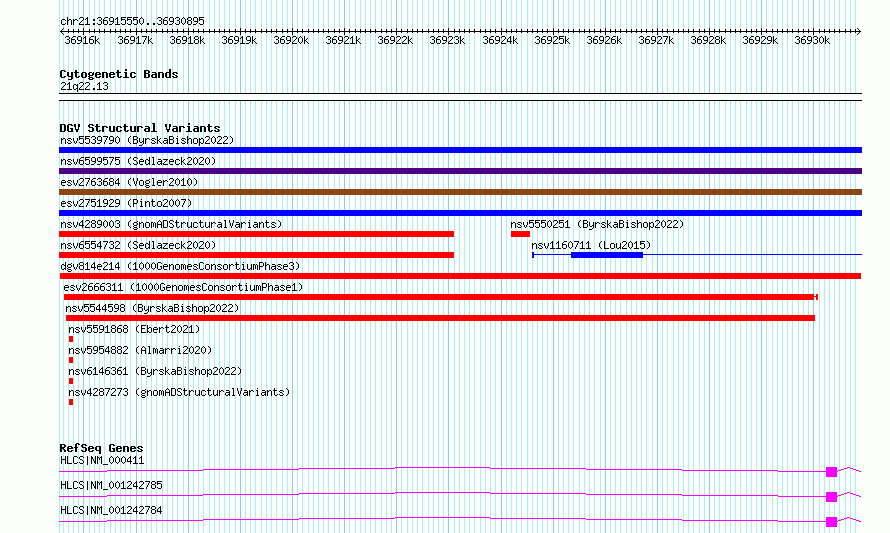Select the blue nsv5539790 variant bar
The image size is (890, 533).
[x=460, y=150]
